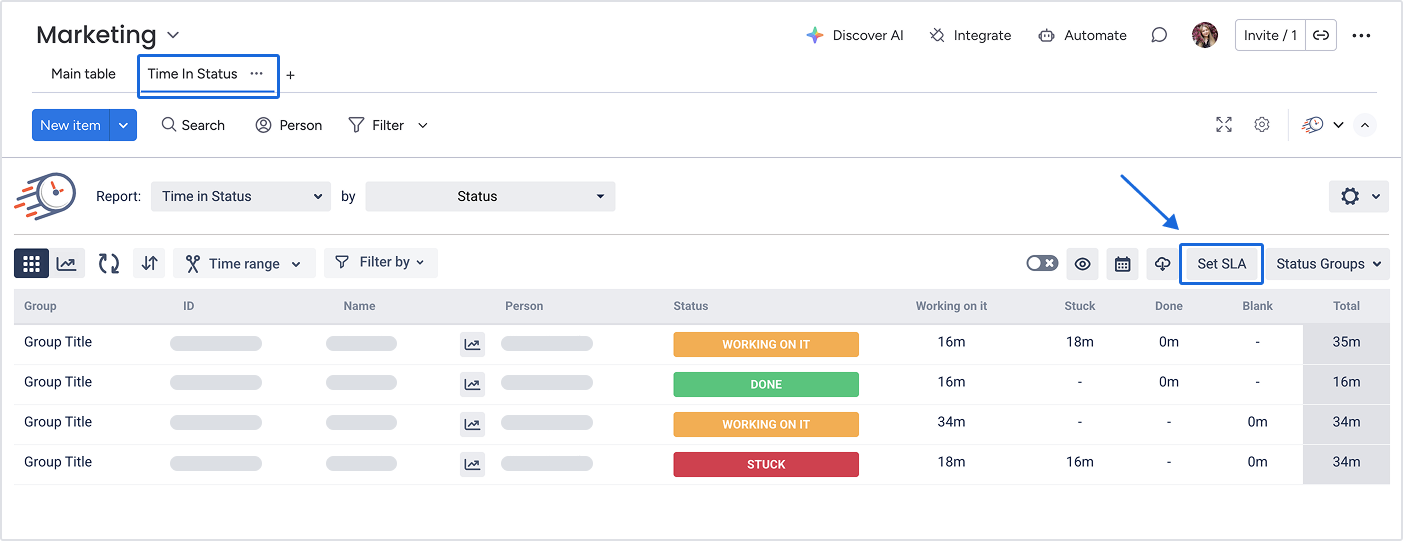1403x541 pixels.
Task: Click the Set SLA button
Action: (1221, 264)
